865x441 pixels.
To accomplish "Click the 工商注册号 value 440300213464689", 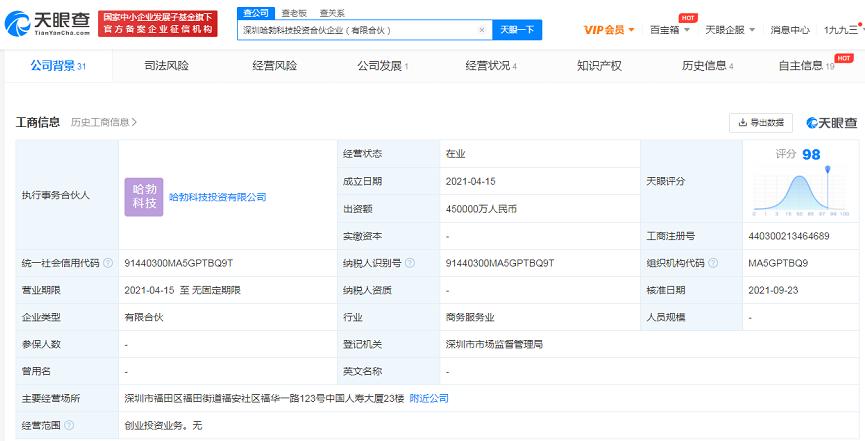I will 789,236.
